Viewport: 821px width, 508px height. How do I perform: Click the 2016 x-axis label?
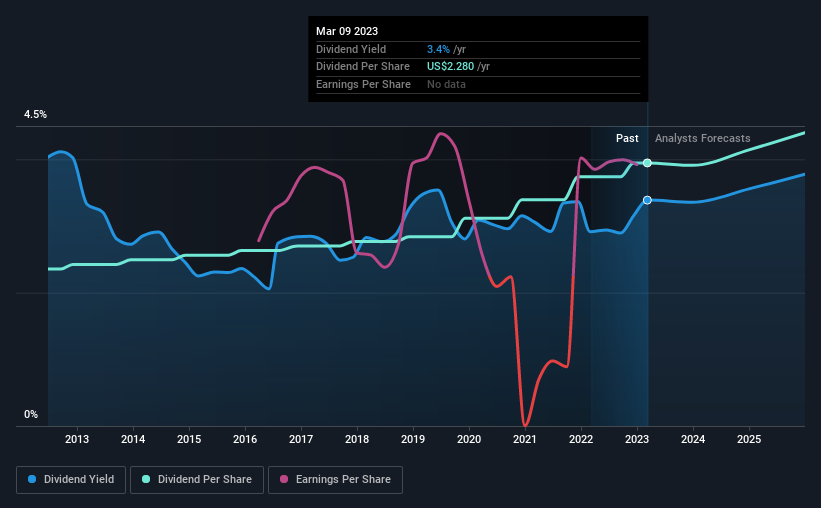245,439
